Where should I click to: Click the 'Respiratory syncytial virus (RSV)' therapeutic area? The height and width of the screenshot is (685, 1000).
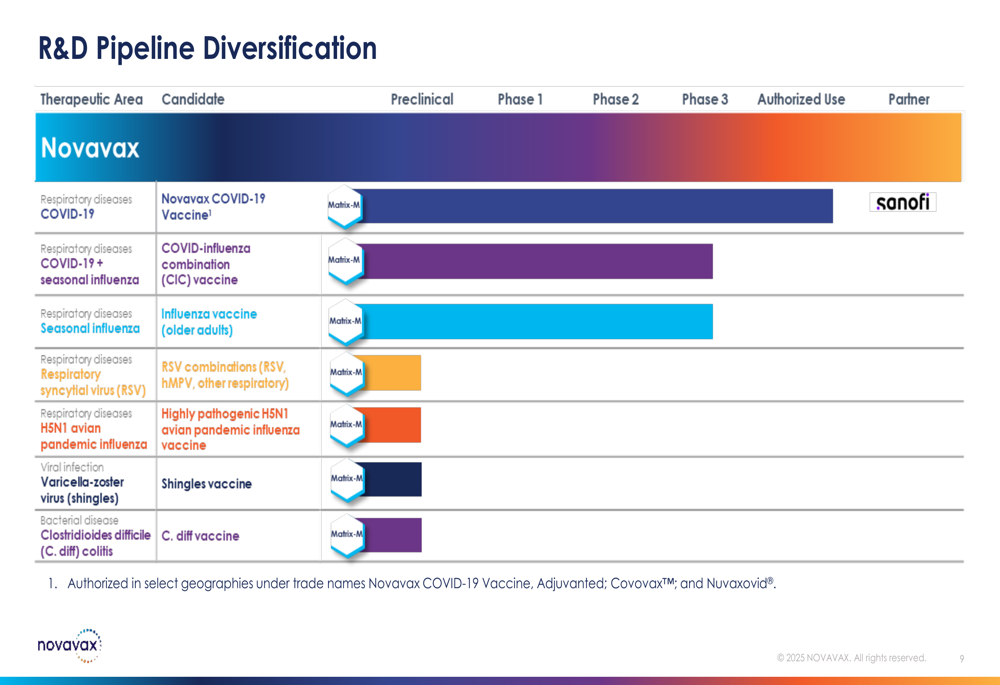point(93,382)
